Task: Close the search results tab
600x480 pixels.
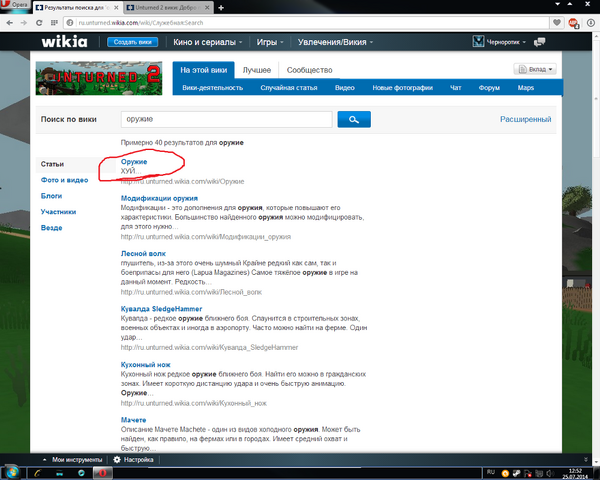Action: click(116, 8)
